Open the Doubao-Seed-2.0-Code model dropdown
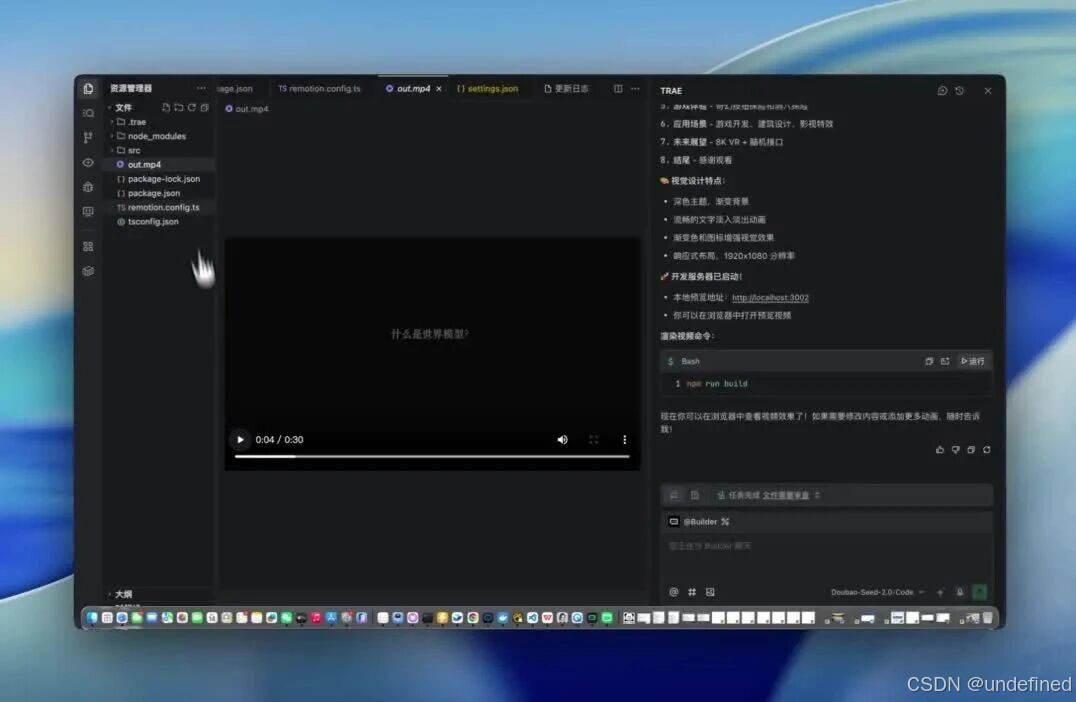The height and width of the screenshot is (702, 1076). 877,592
